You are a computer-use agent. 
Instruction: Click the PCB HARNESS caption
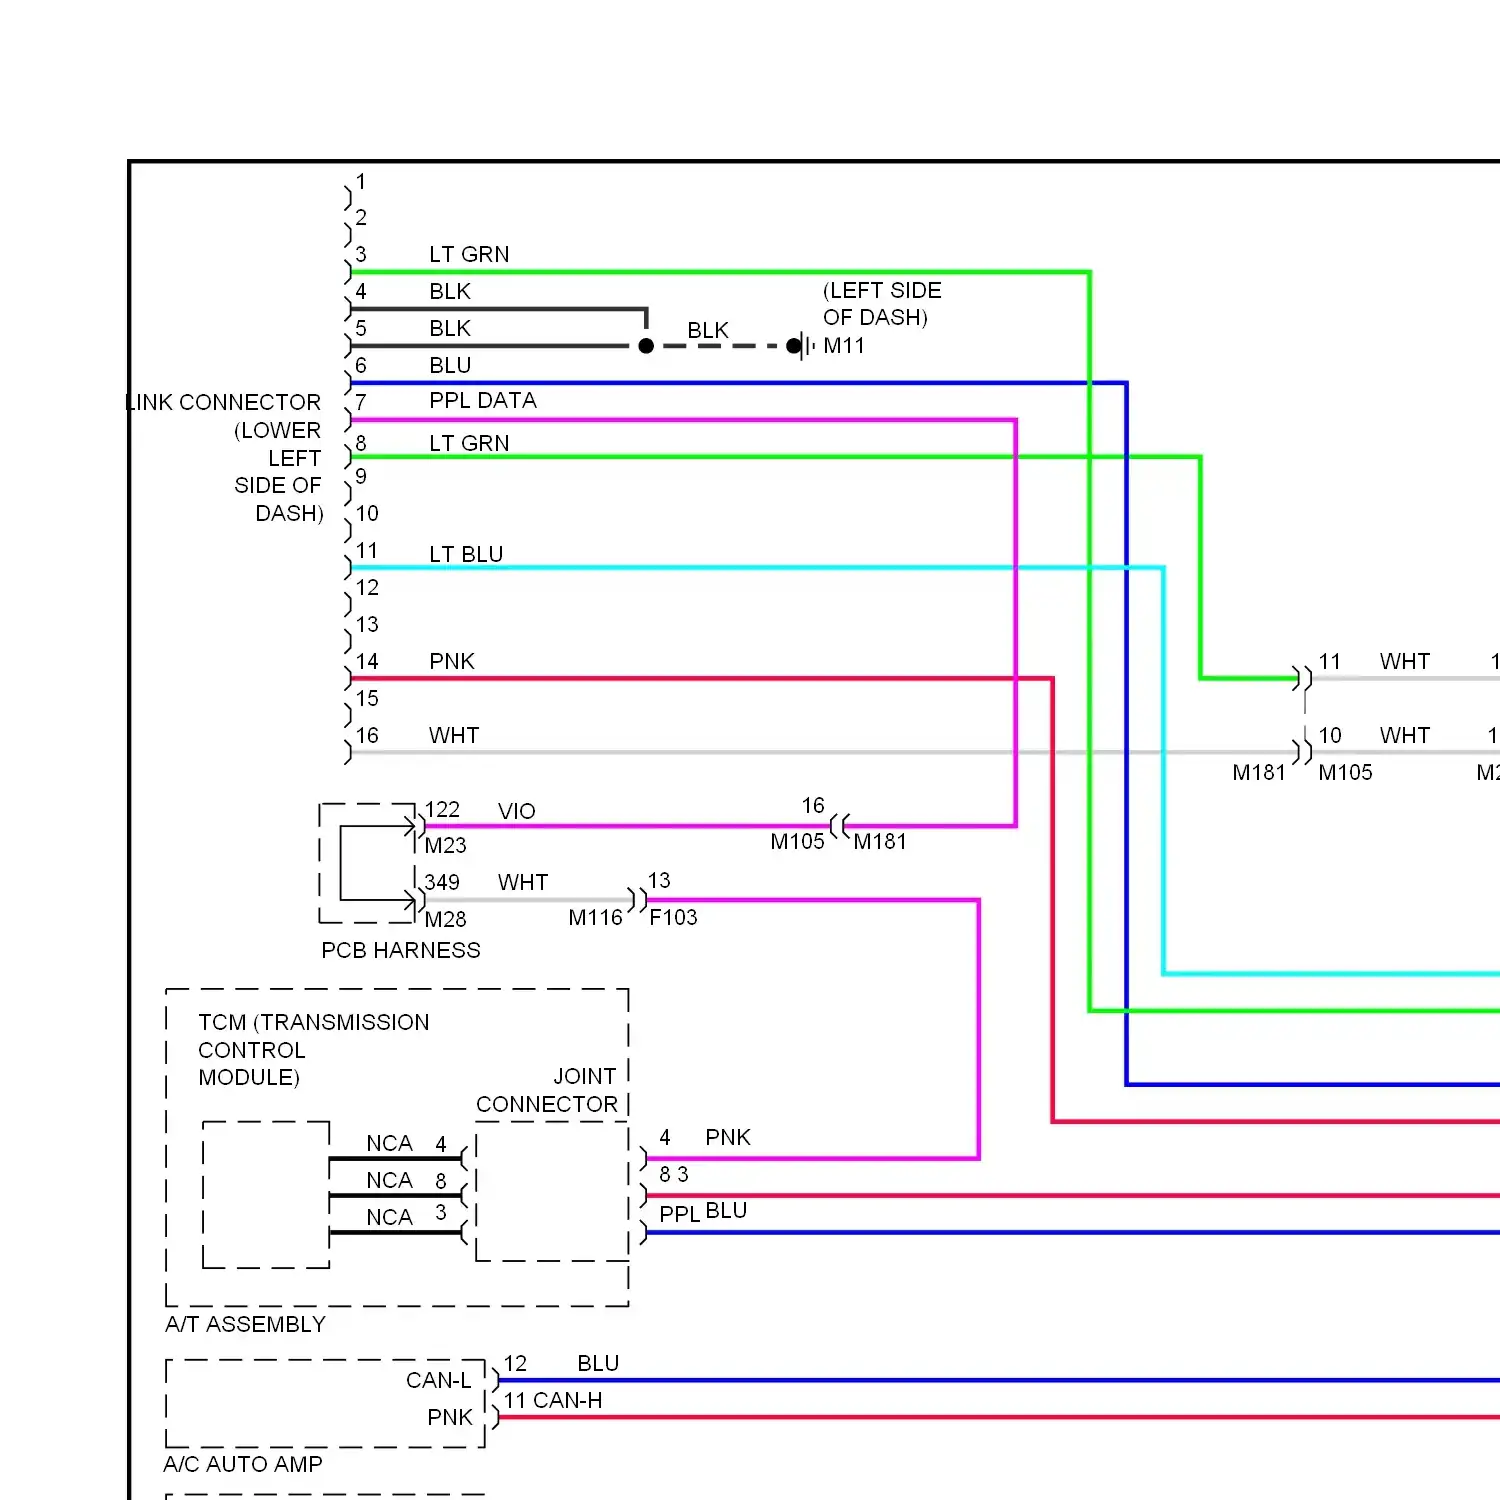pyautogui.click(x=401, y=950)
